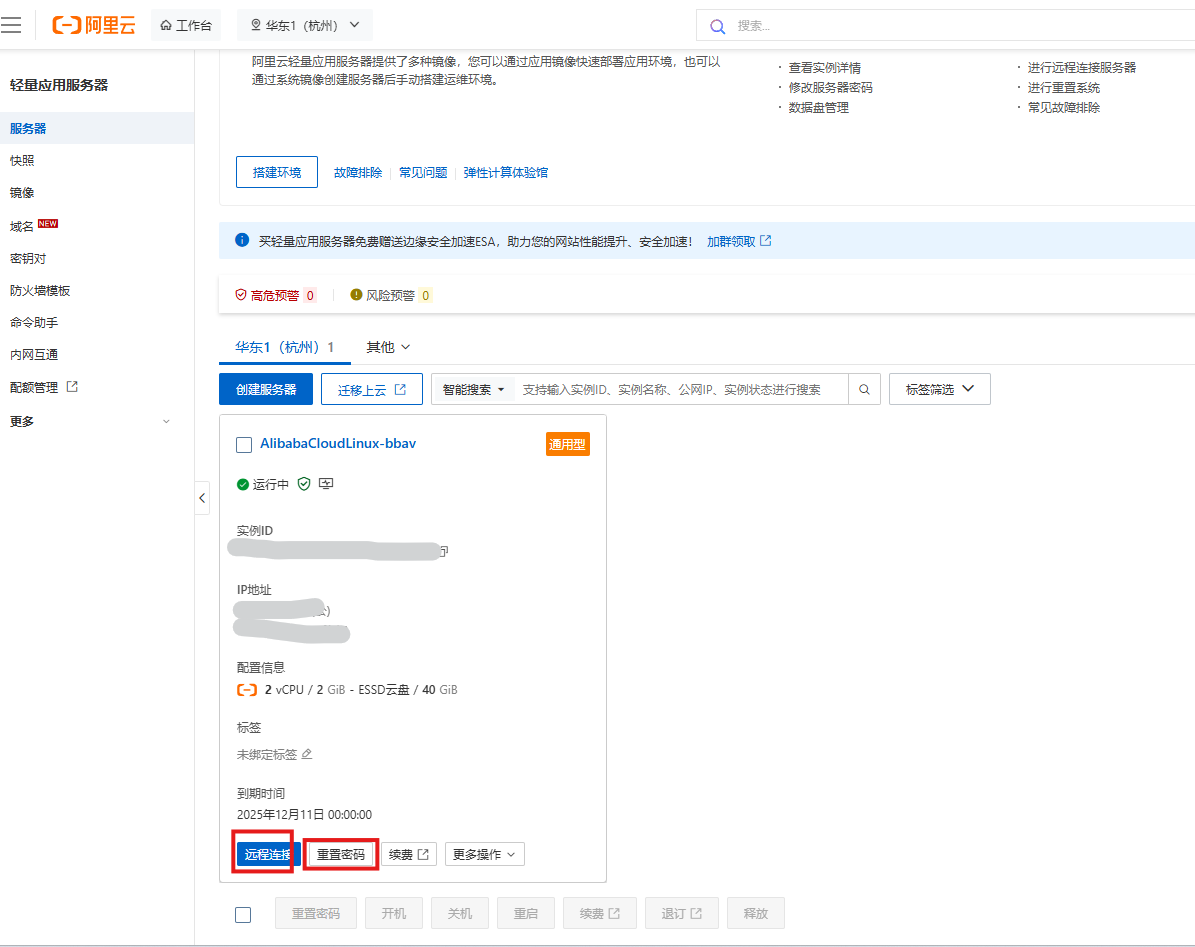Tick the bottom select-all checkbox
This screenshot has height=947, width=1195.
pos(243,914)
